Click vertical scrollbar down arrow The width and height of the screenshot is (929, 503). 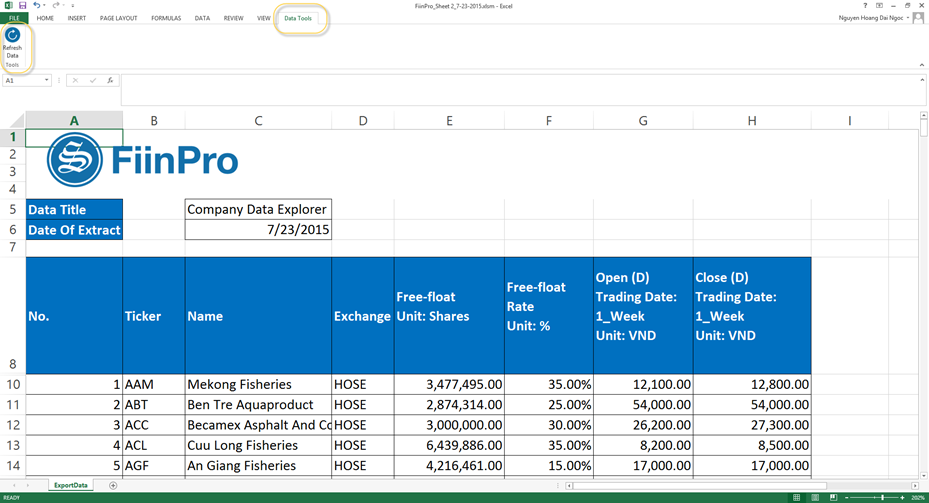(924, 475)
